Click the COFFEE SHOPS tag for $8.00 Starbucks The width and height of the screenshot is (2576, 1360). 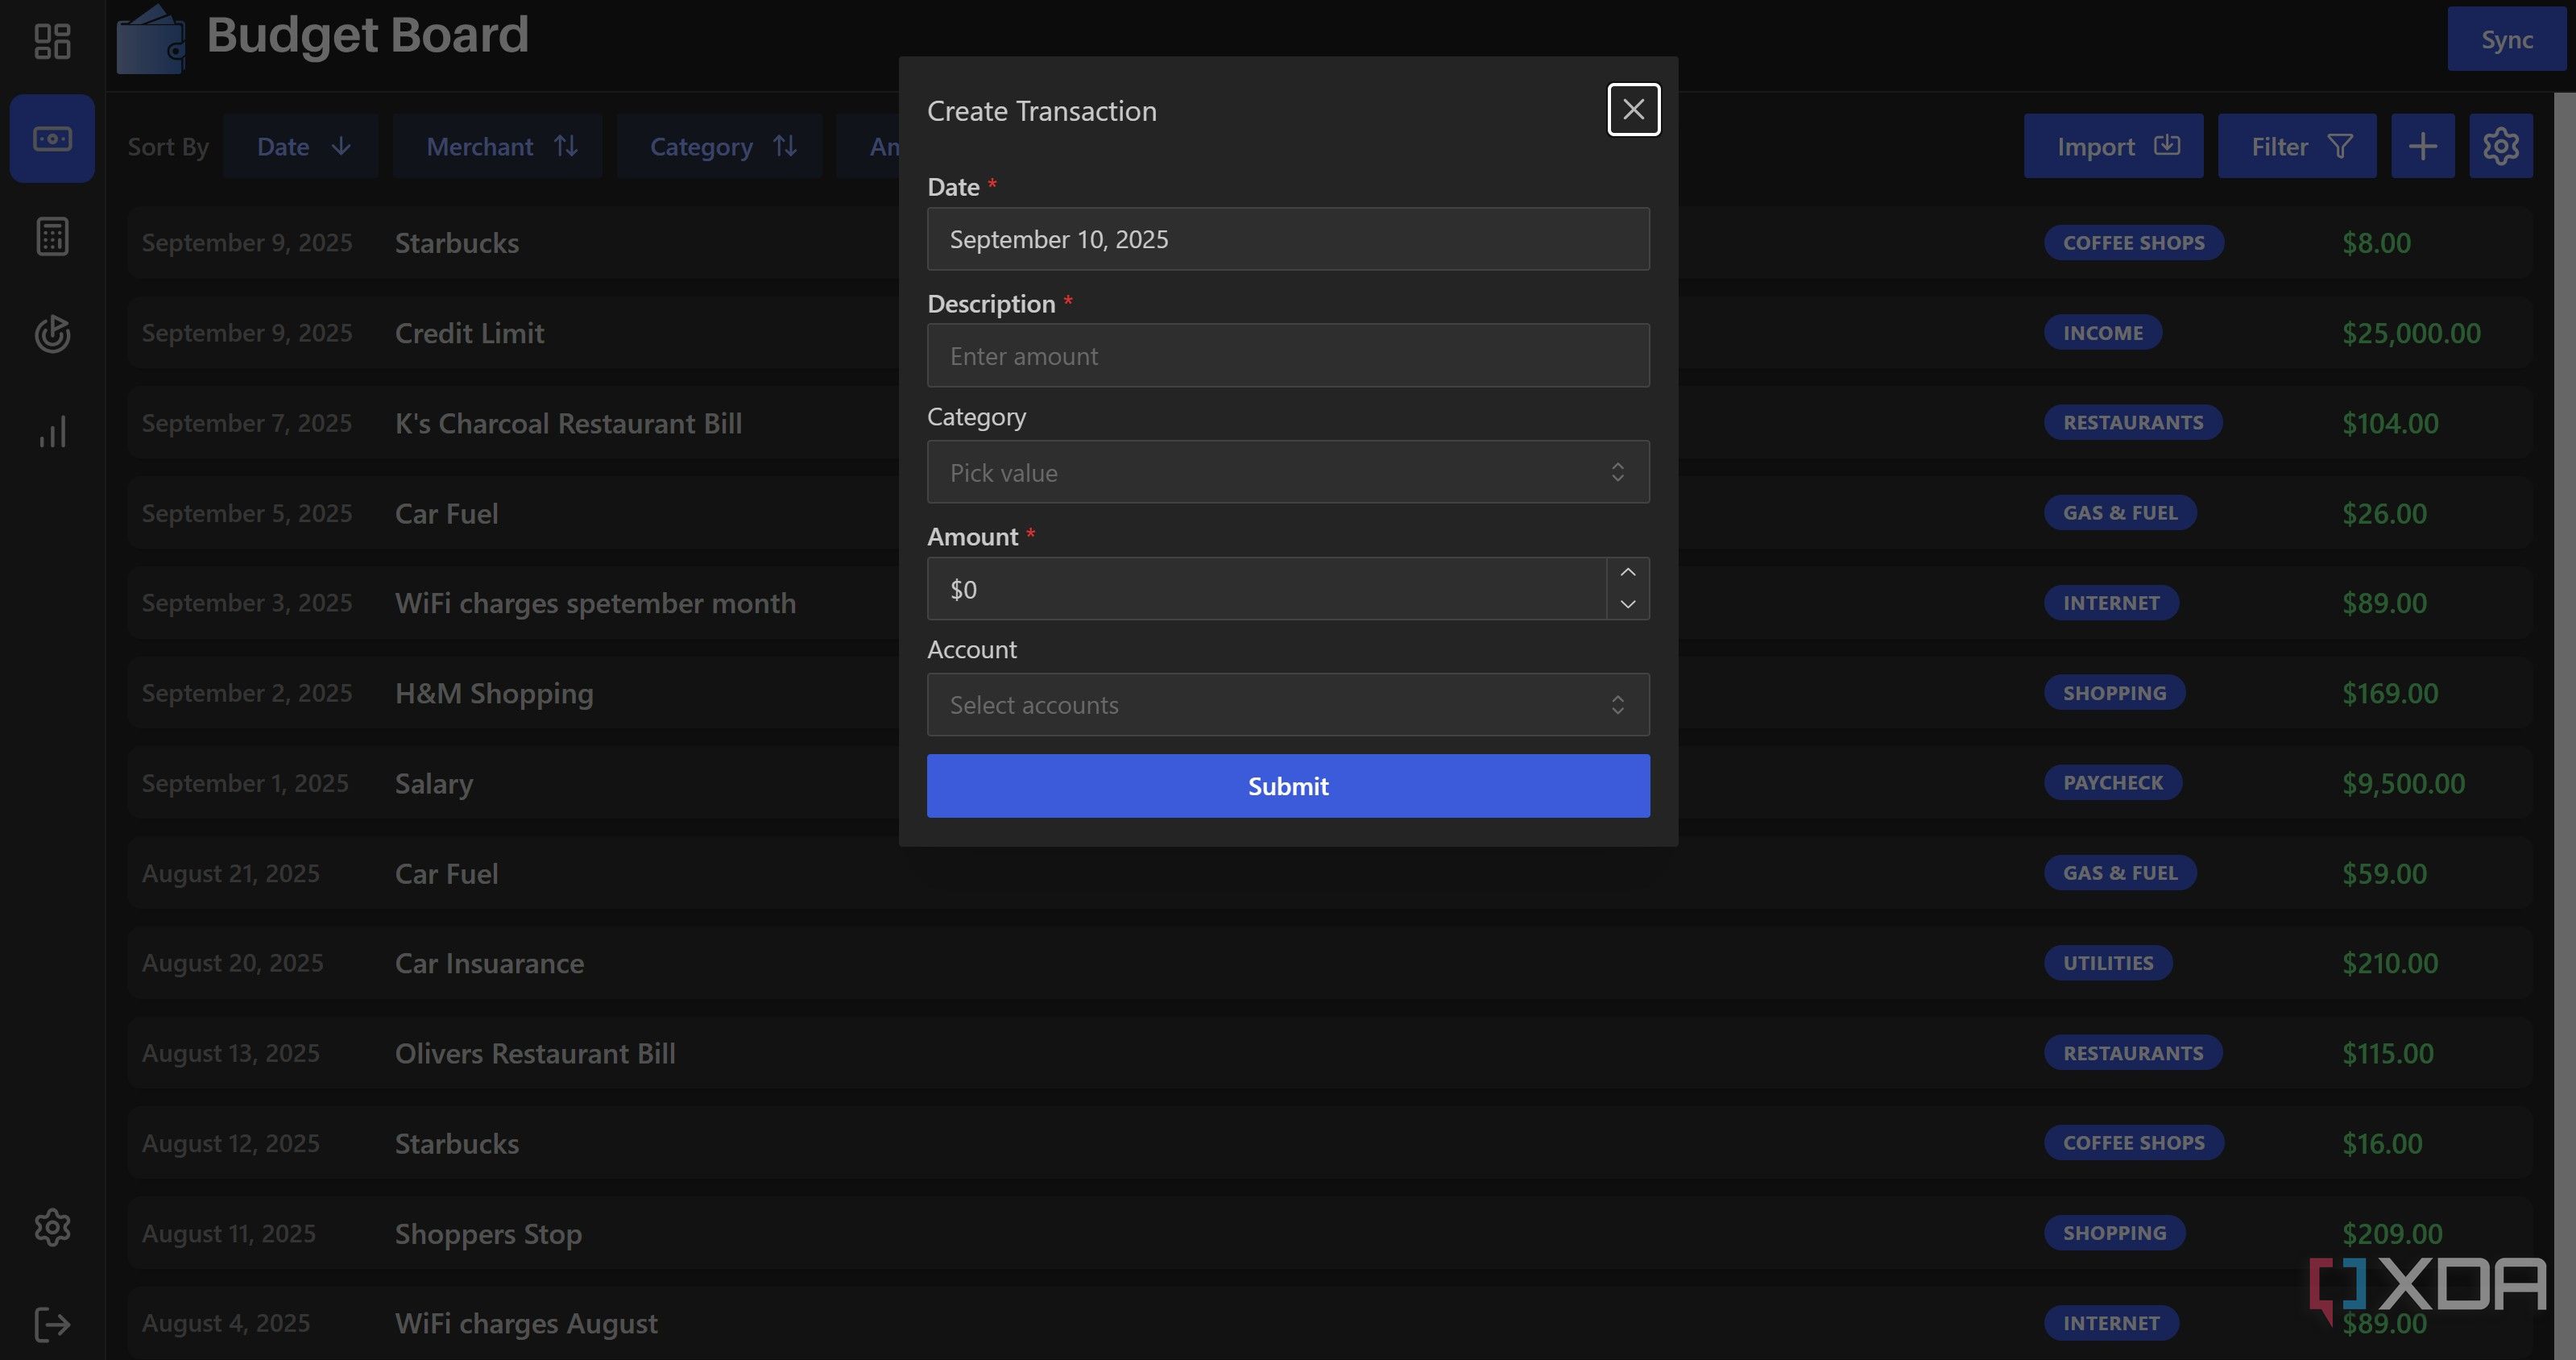pos(2133,243)
